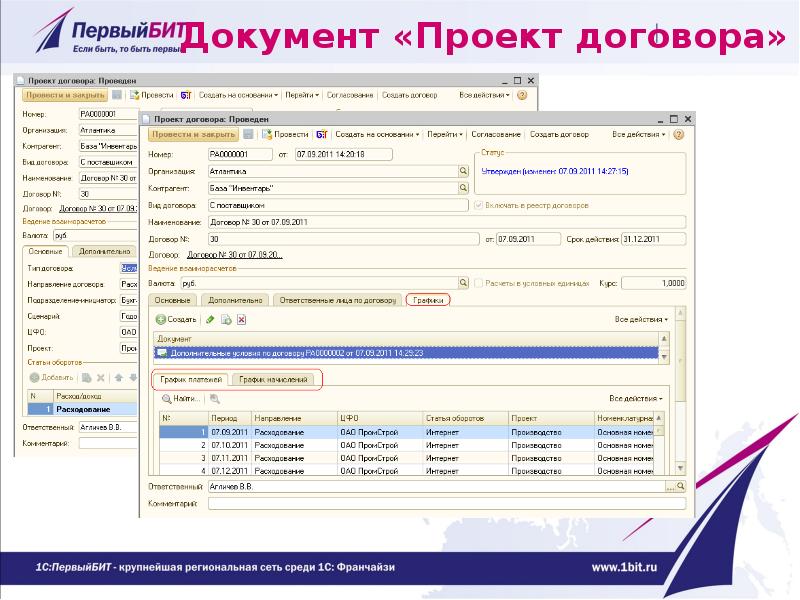Click the cancel search icon next to Найти
800x600 pixels.
point(214,398)
